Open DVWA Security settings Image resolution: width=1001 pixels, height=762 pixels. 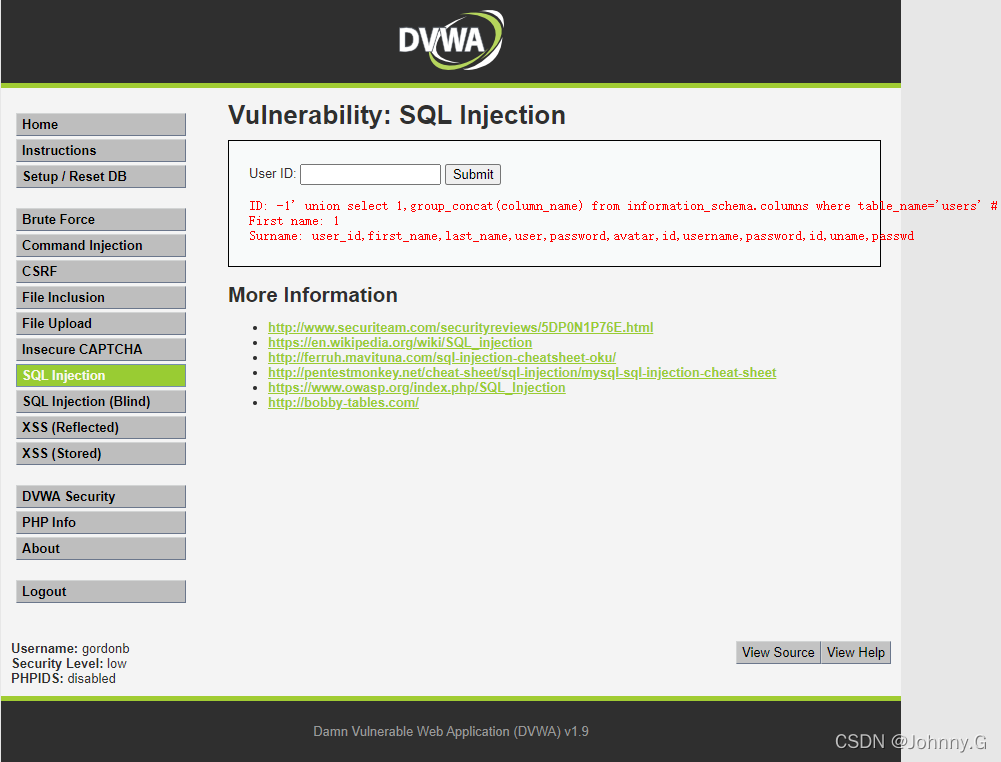[101, 497]
